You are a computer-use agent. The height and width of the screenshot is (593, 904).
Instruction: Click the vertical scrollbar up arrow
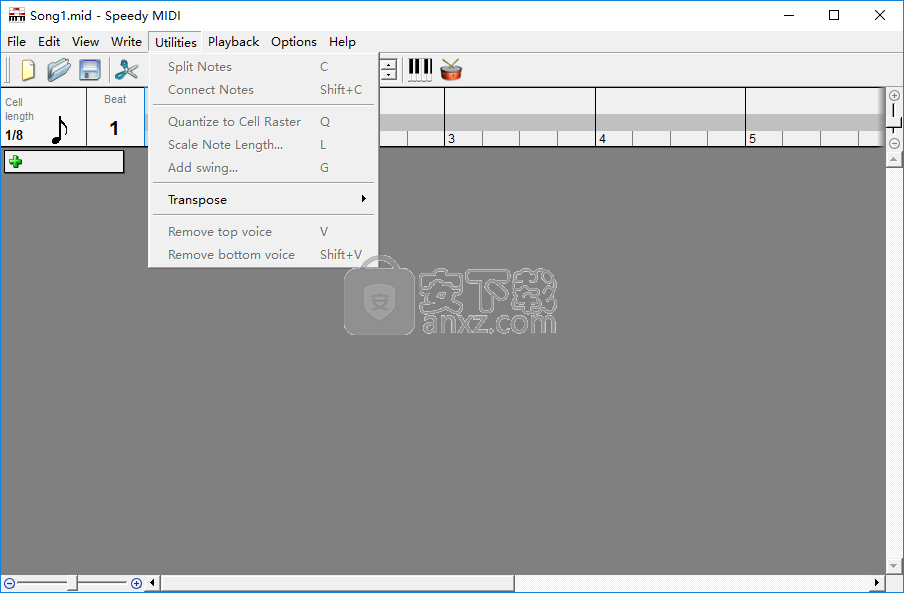tap(894, 159)
